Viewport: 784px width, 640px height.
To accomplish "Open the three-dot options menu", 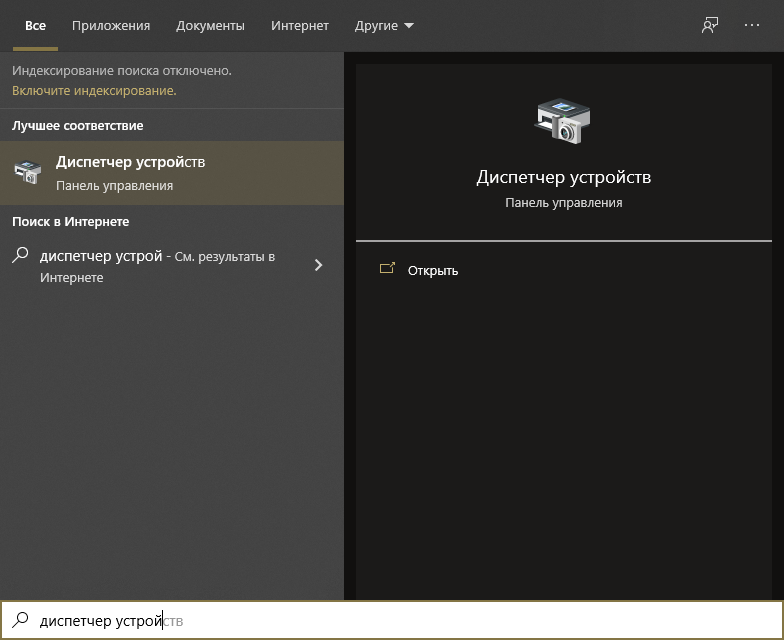I will point(752,25).
